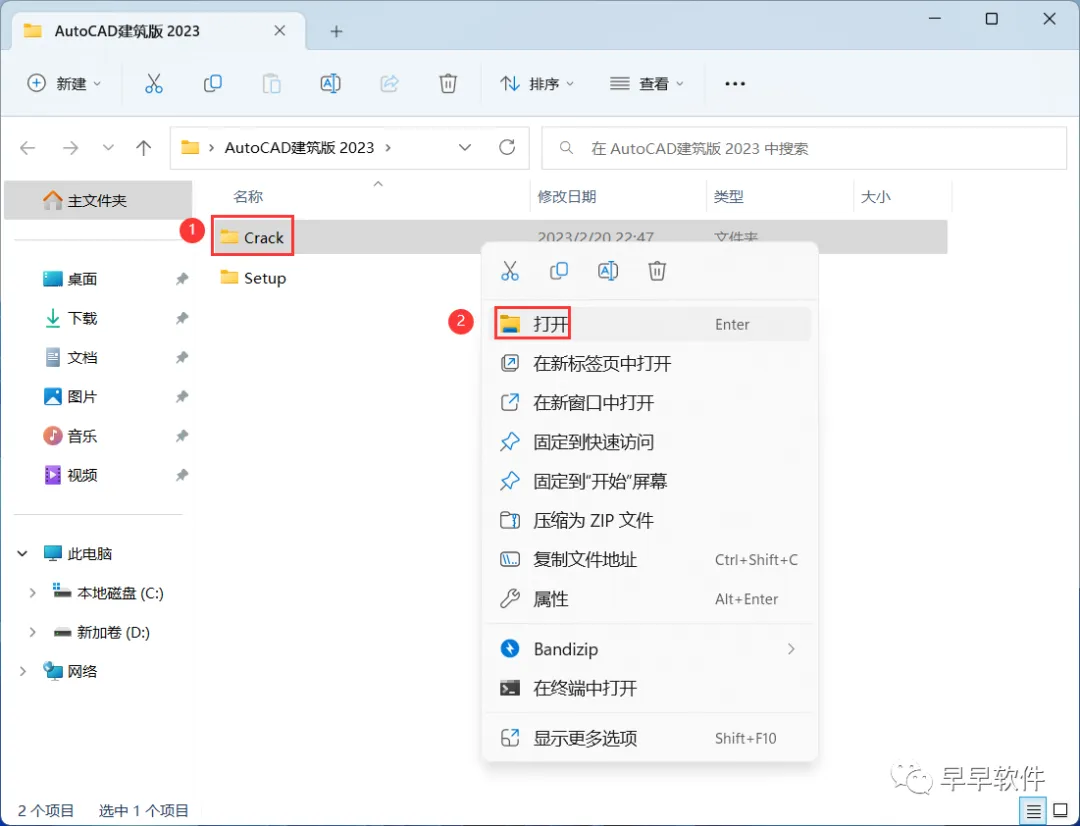Screen dimensions: 1080x826
Task: Open the Bandizip submenu
Action: [650, 649]
